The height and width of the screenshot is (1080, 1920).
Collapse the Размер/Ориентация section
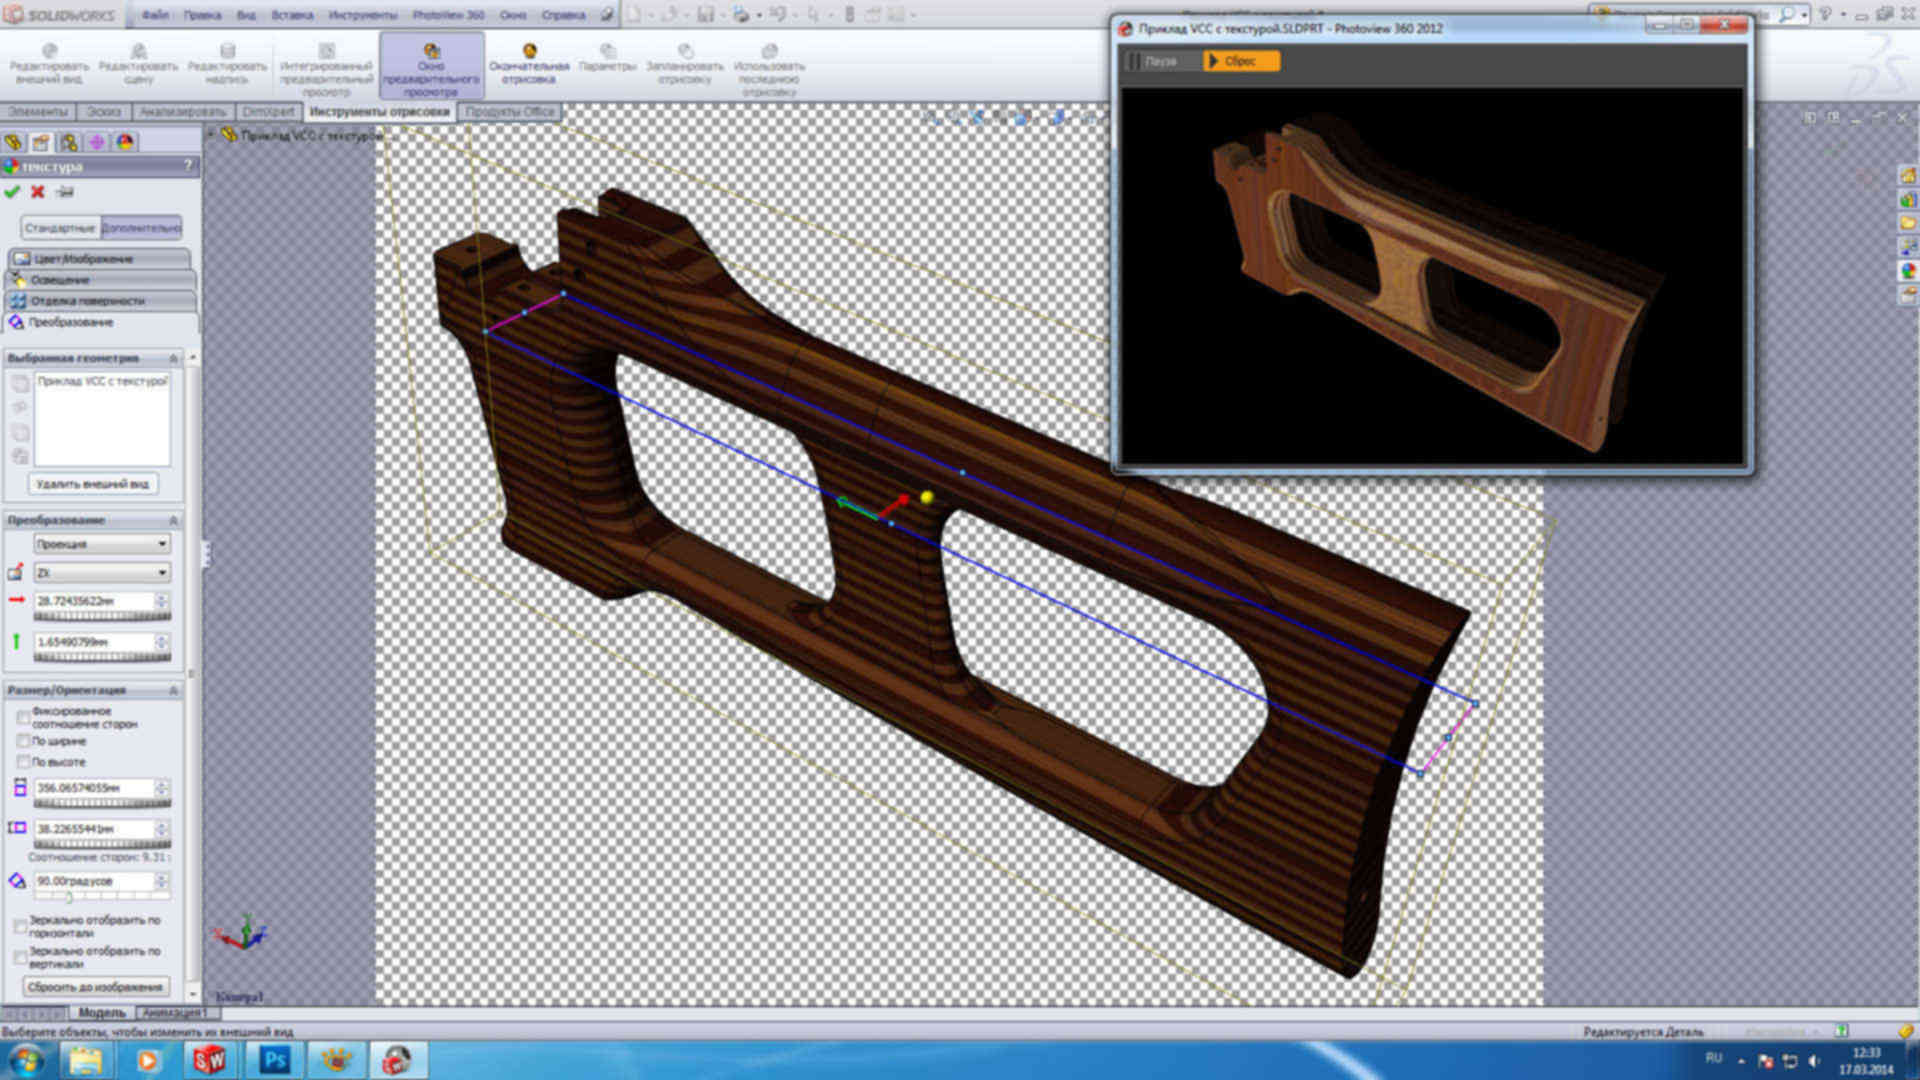(173, 690)
